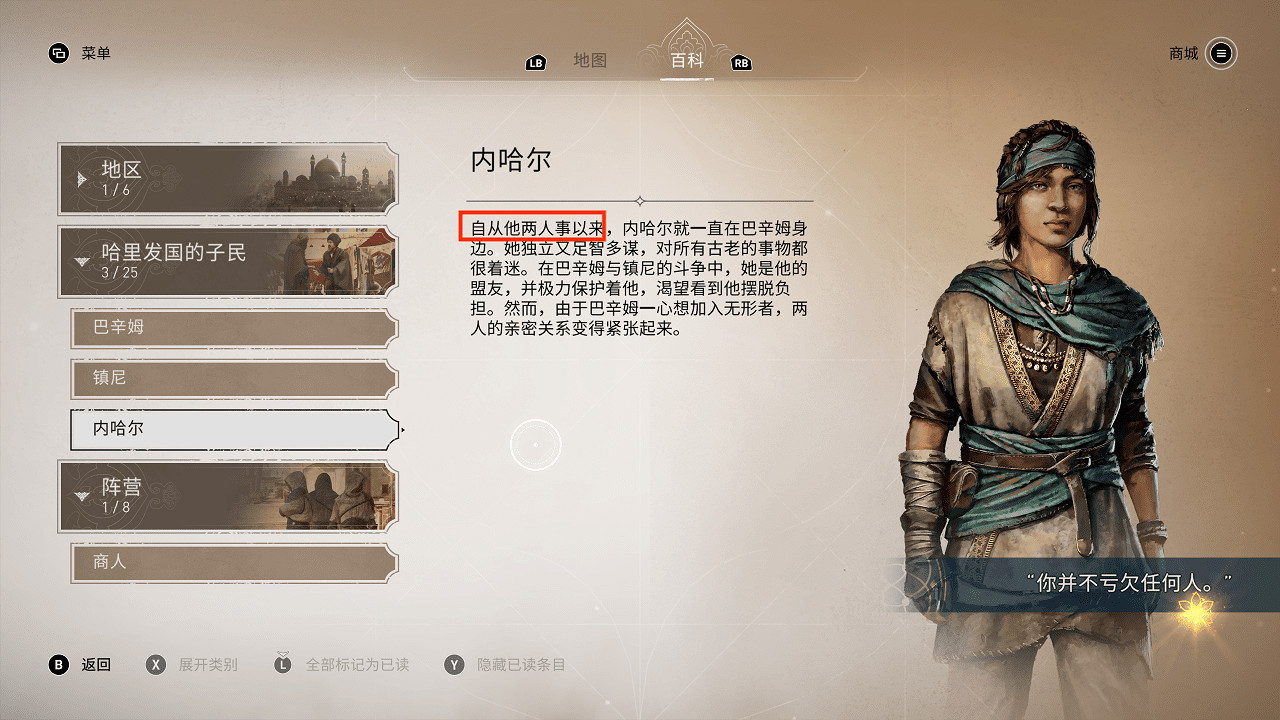Click the B button icon for 返回

(x=59, y=664)
